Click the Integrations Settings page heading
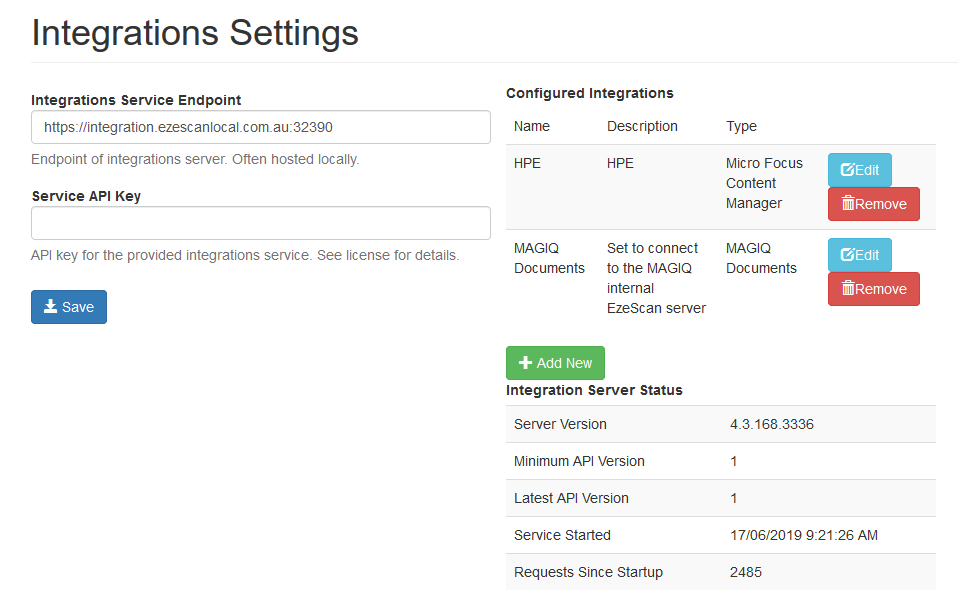Image resolution: width=958 pixels, height=602 pixels. (x=195, y=33)
